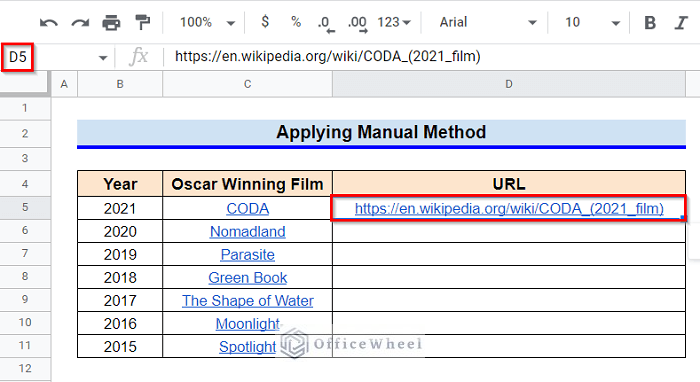This screenshot has width=700, height=382.
Task: Open the CODA film link
Action: tap(247, 208)
